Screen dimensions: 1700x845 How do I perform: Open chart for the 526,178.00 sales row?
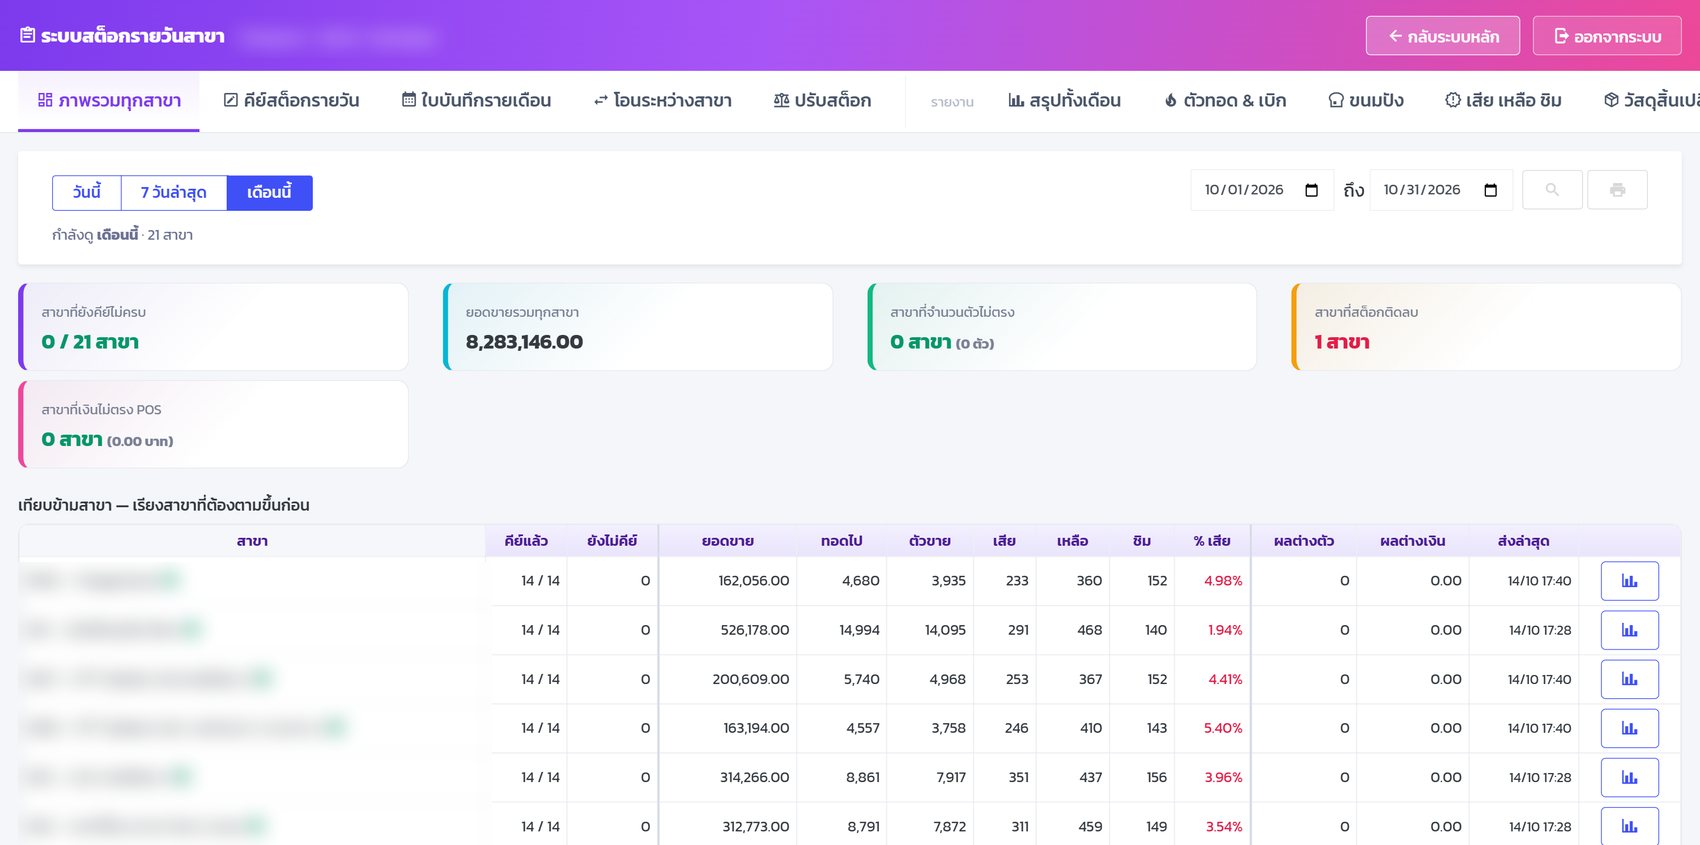pyautogui.click(x=1629, y=630)
